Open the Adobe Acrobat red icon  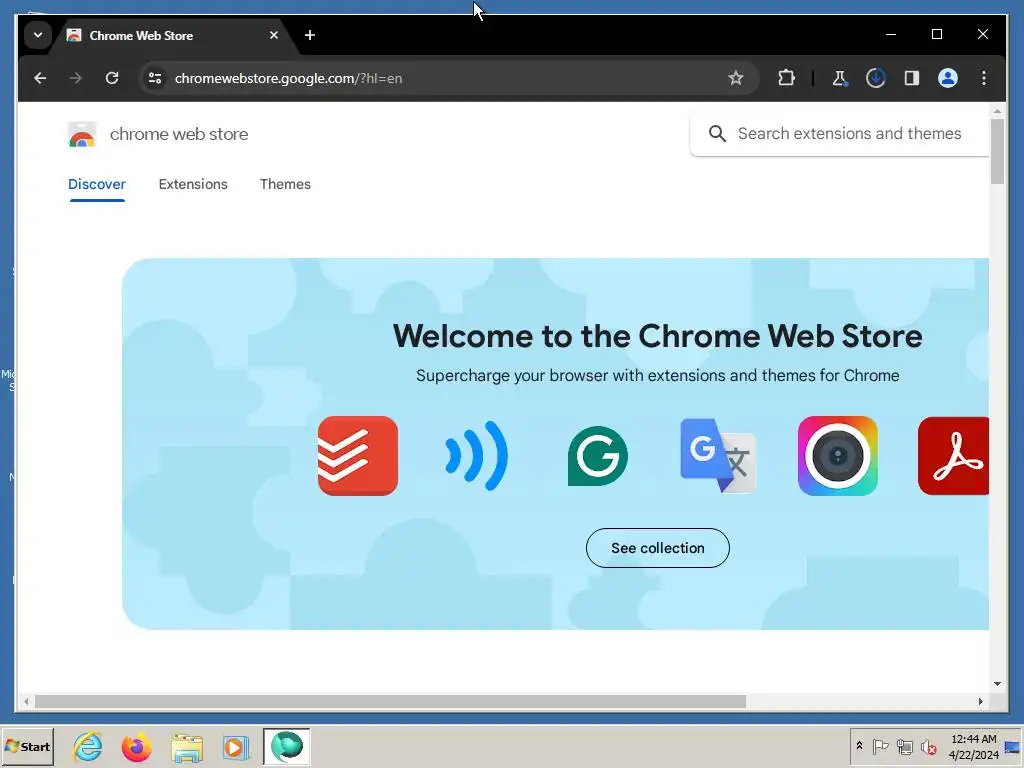click(x=953, y=456)
